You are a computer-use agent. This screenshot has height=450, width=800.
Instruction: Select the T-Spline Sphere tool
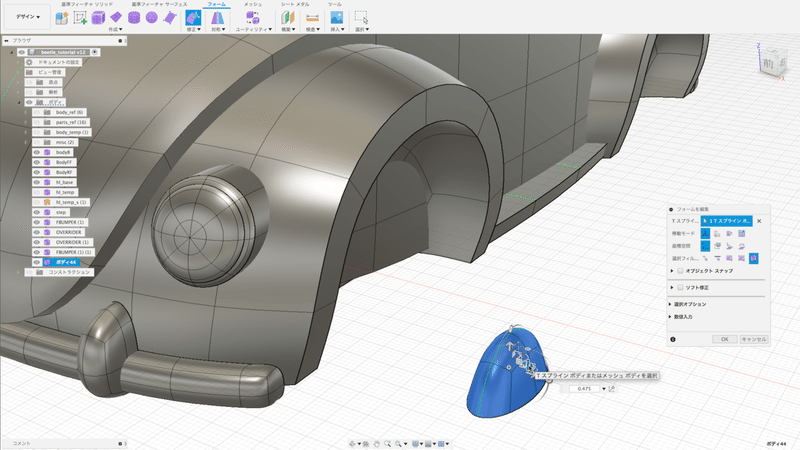pos(152,18)
